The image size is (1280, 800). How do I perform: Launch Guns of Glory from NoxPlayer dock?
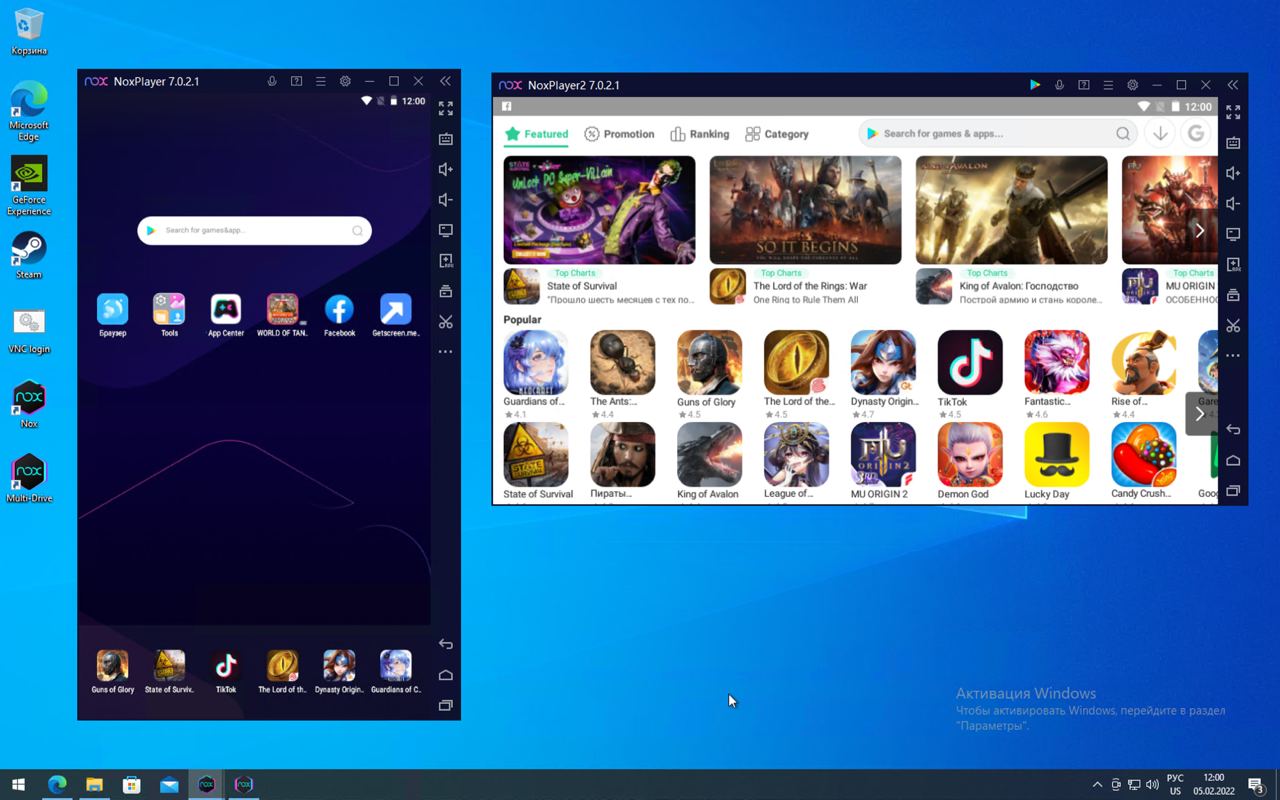(112, 666)
